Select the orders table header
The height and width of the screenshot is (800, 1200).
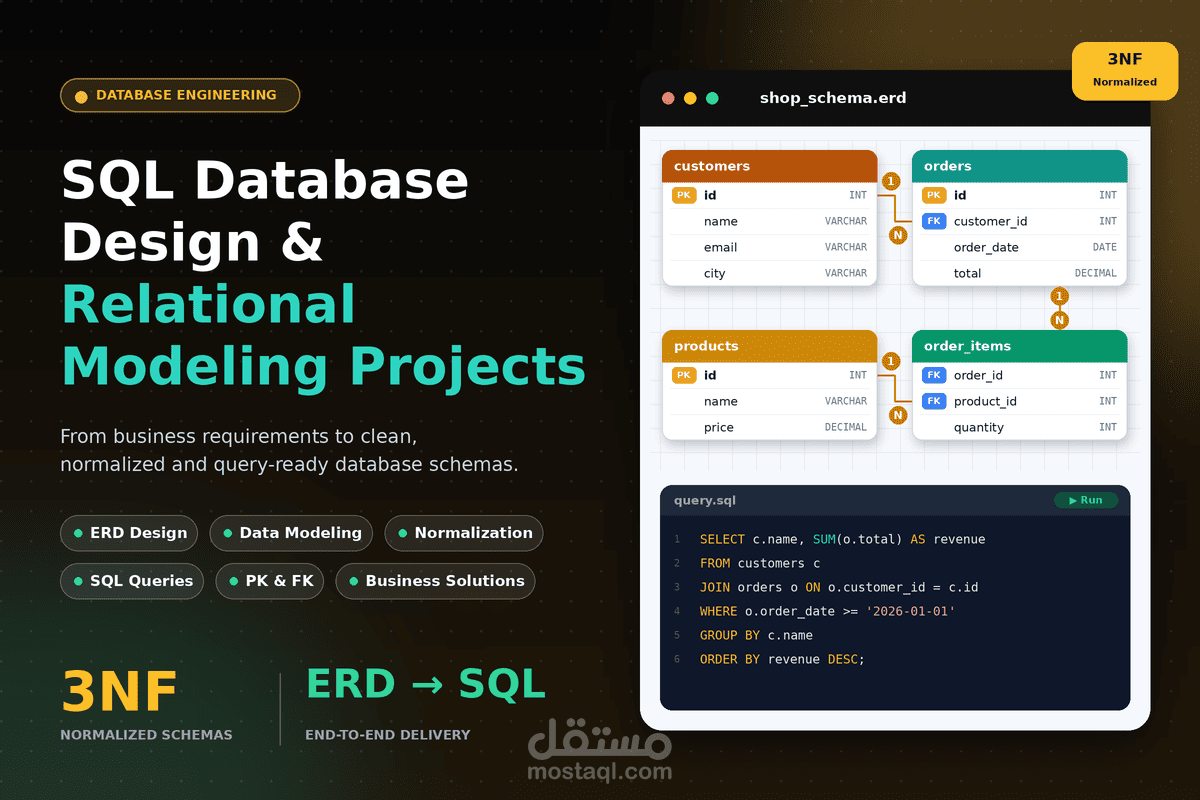click(1020, 166)
